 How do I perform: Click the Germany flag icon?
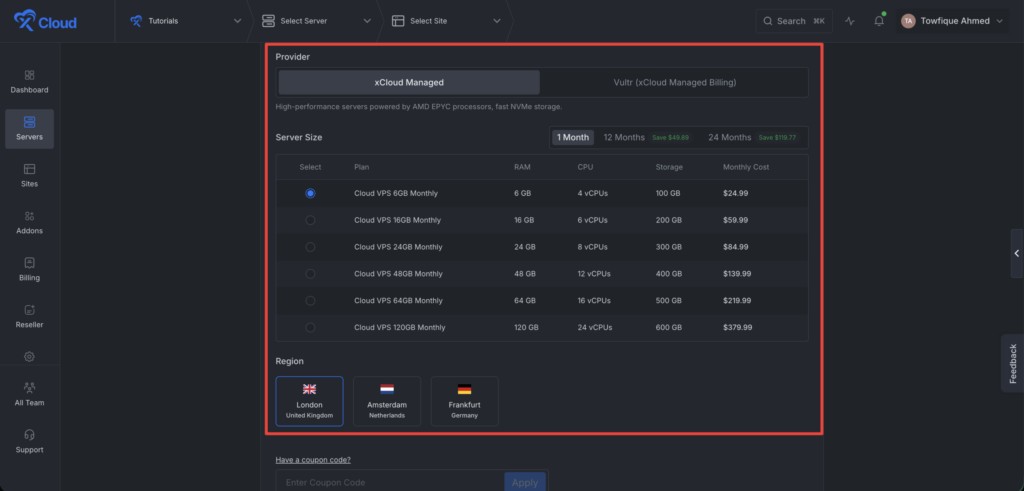[464, 389]
